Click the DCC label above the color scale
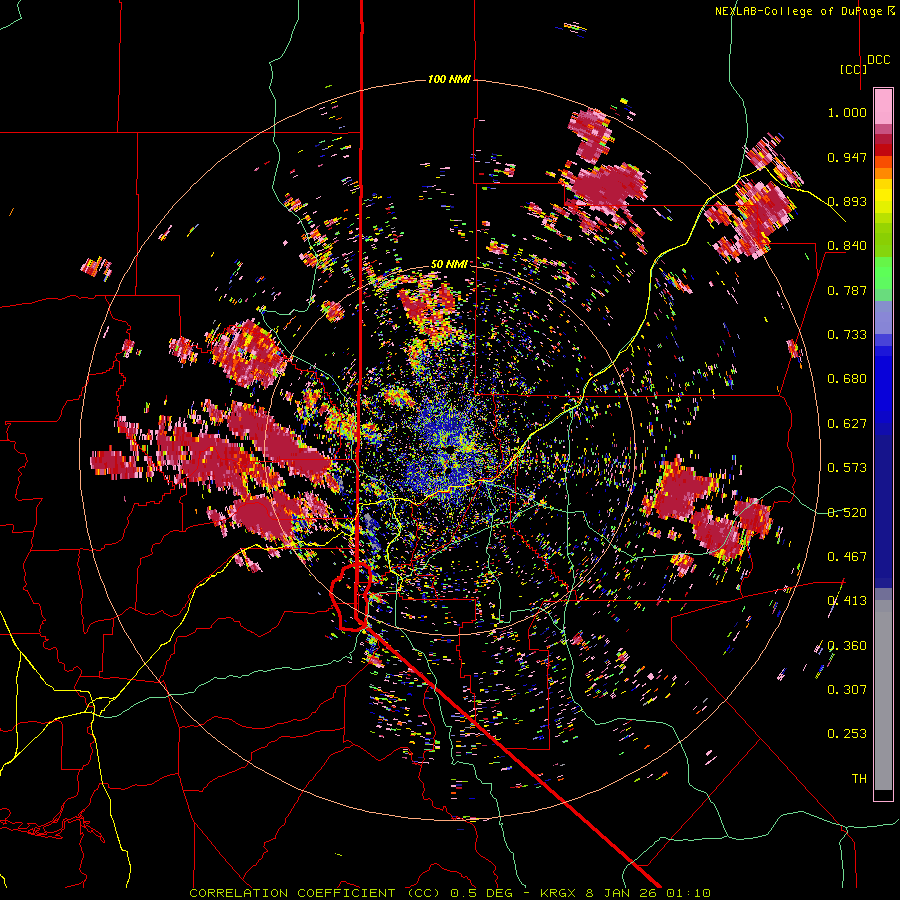The width and height of the screenshot is (900, 900). point(878,60)
